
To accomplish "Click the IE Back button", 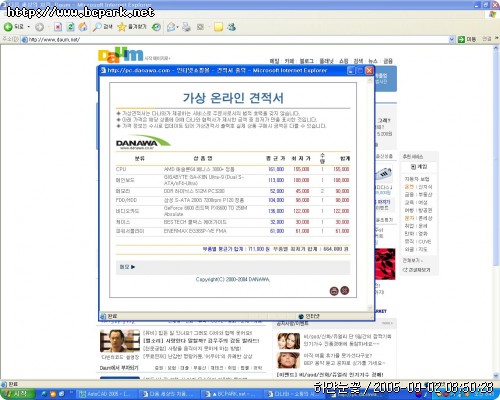I will (14, 27).
